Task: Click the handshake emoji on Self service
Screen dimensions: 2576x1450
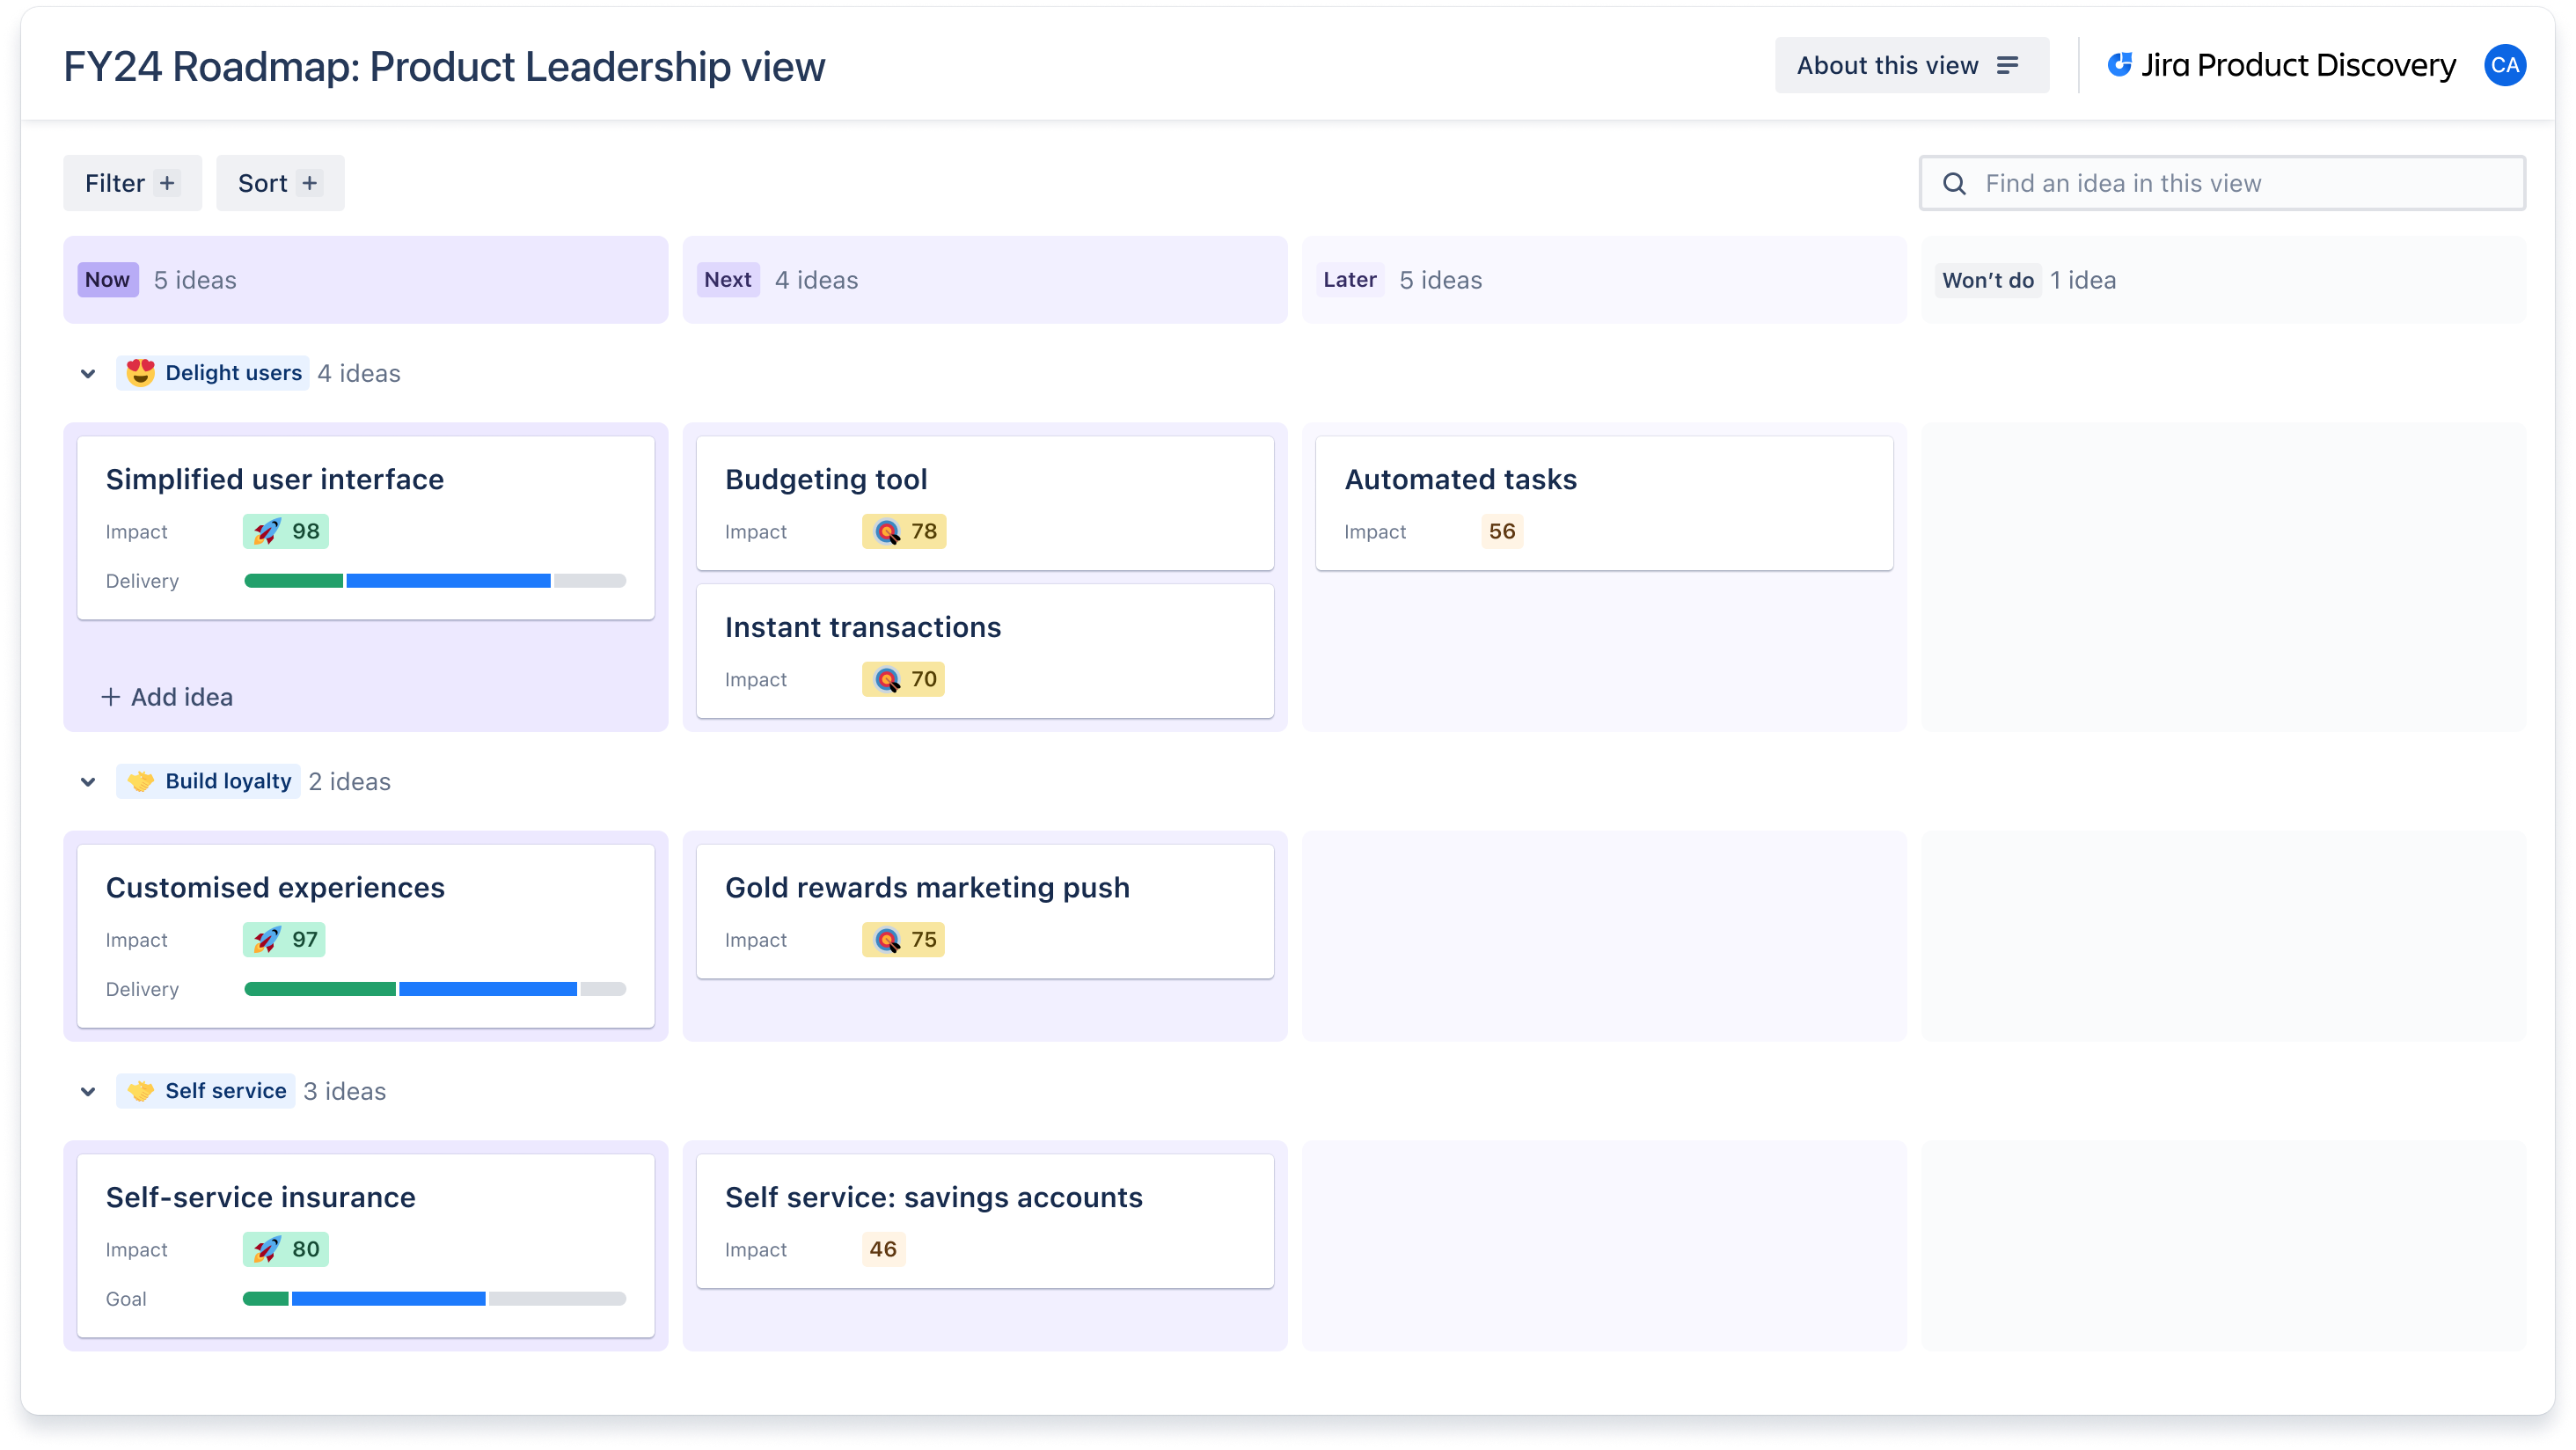Action: point(140,1090)
